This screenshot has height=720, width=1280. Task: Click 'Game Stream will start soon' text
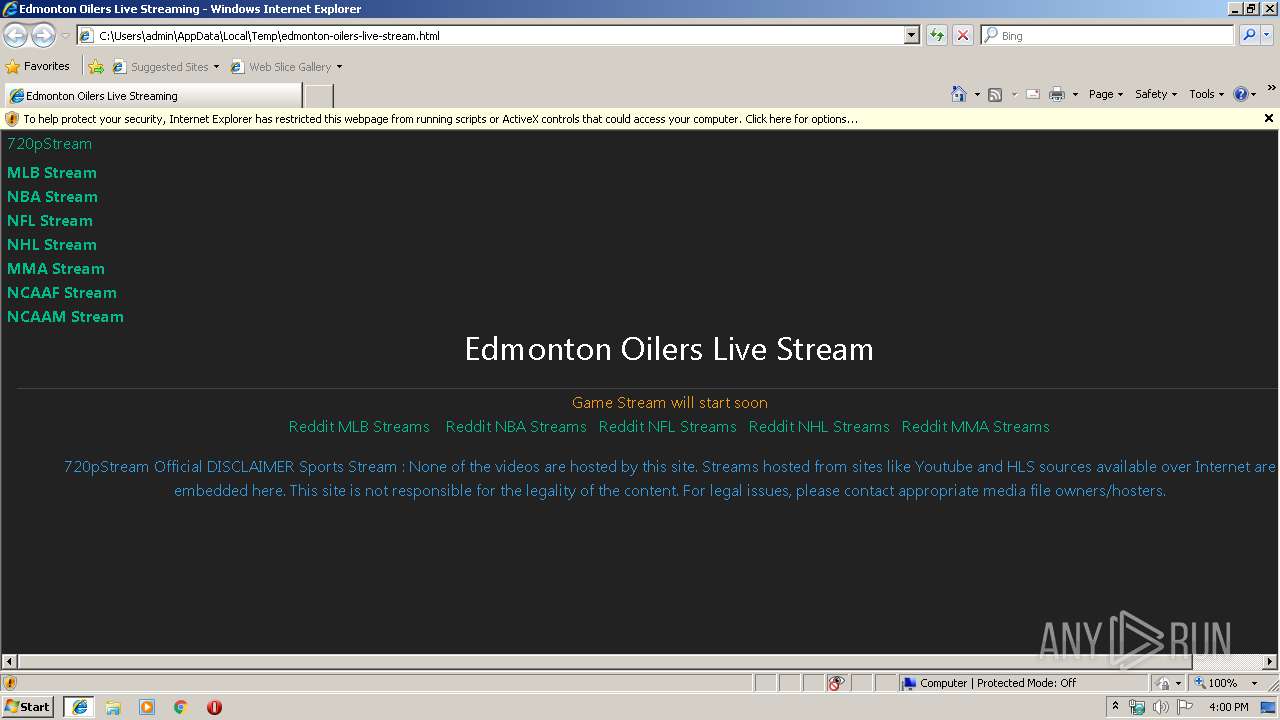point(670,403)
